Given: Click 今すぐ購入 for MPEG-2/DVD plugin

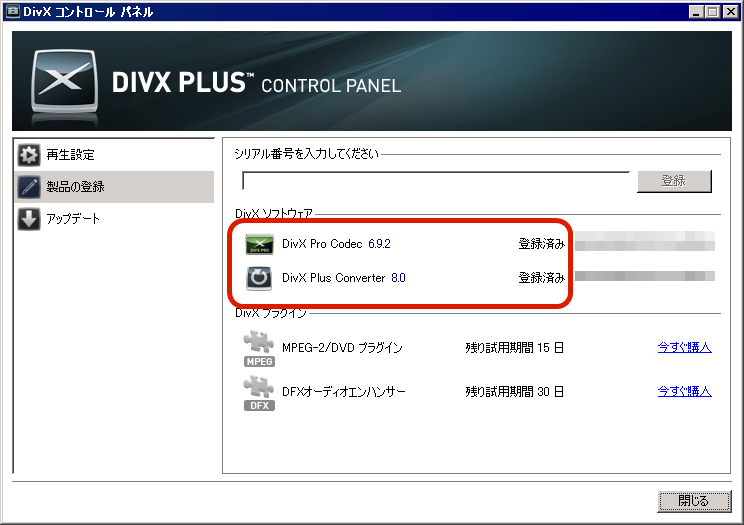Looking at the screenshot, I should point(684,347).
